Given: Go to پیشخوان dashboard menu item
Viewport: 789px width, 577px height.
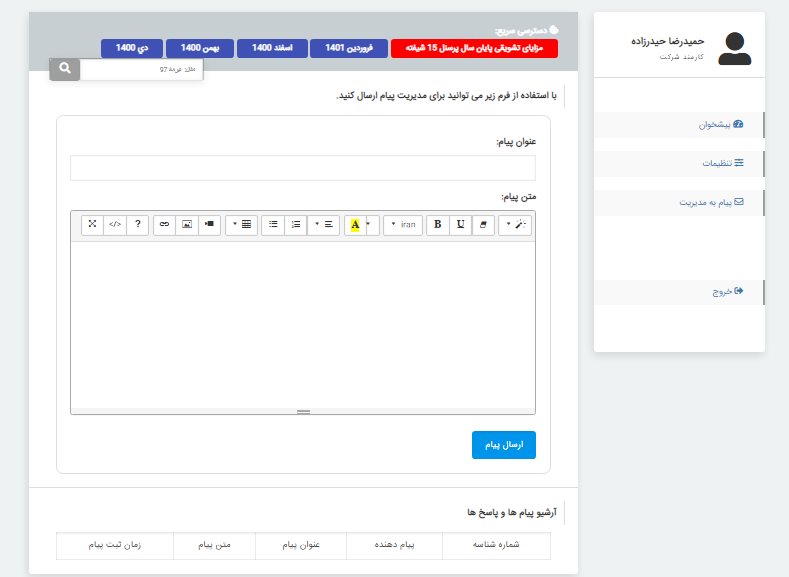Looking at the screenshot, I should (x=679, y=125).
